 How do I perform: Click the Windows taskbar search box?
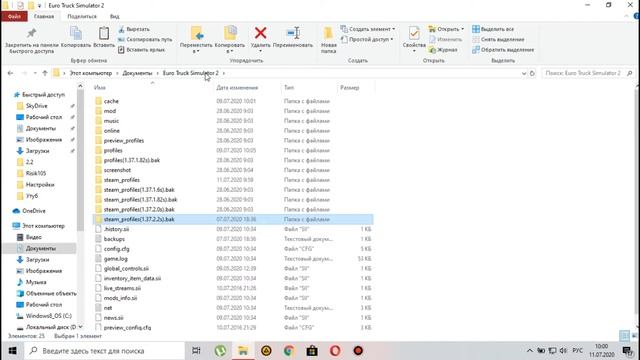click(104, 351)
